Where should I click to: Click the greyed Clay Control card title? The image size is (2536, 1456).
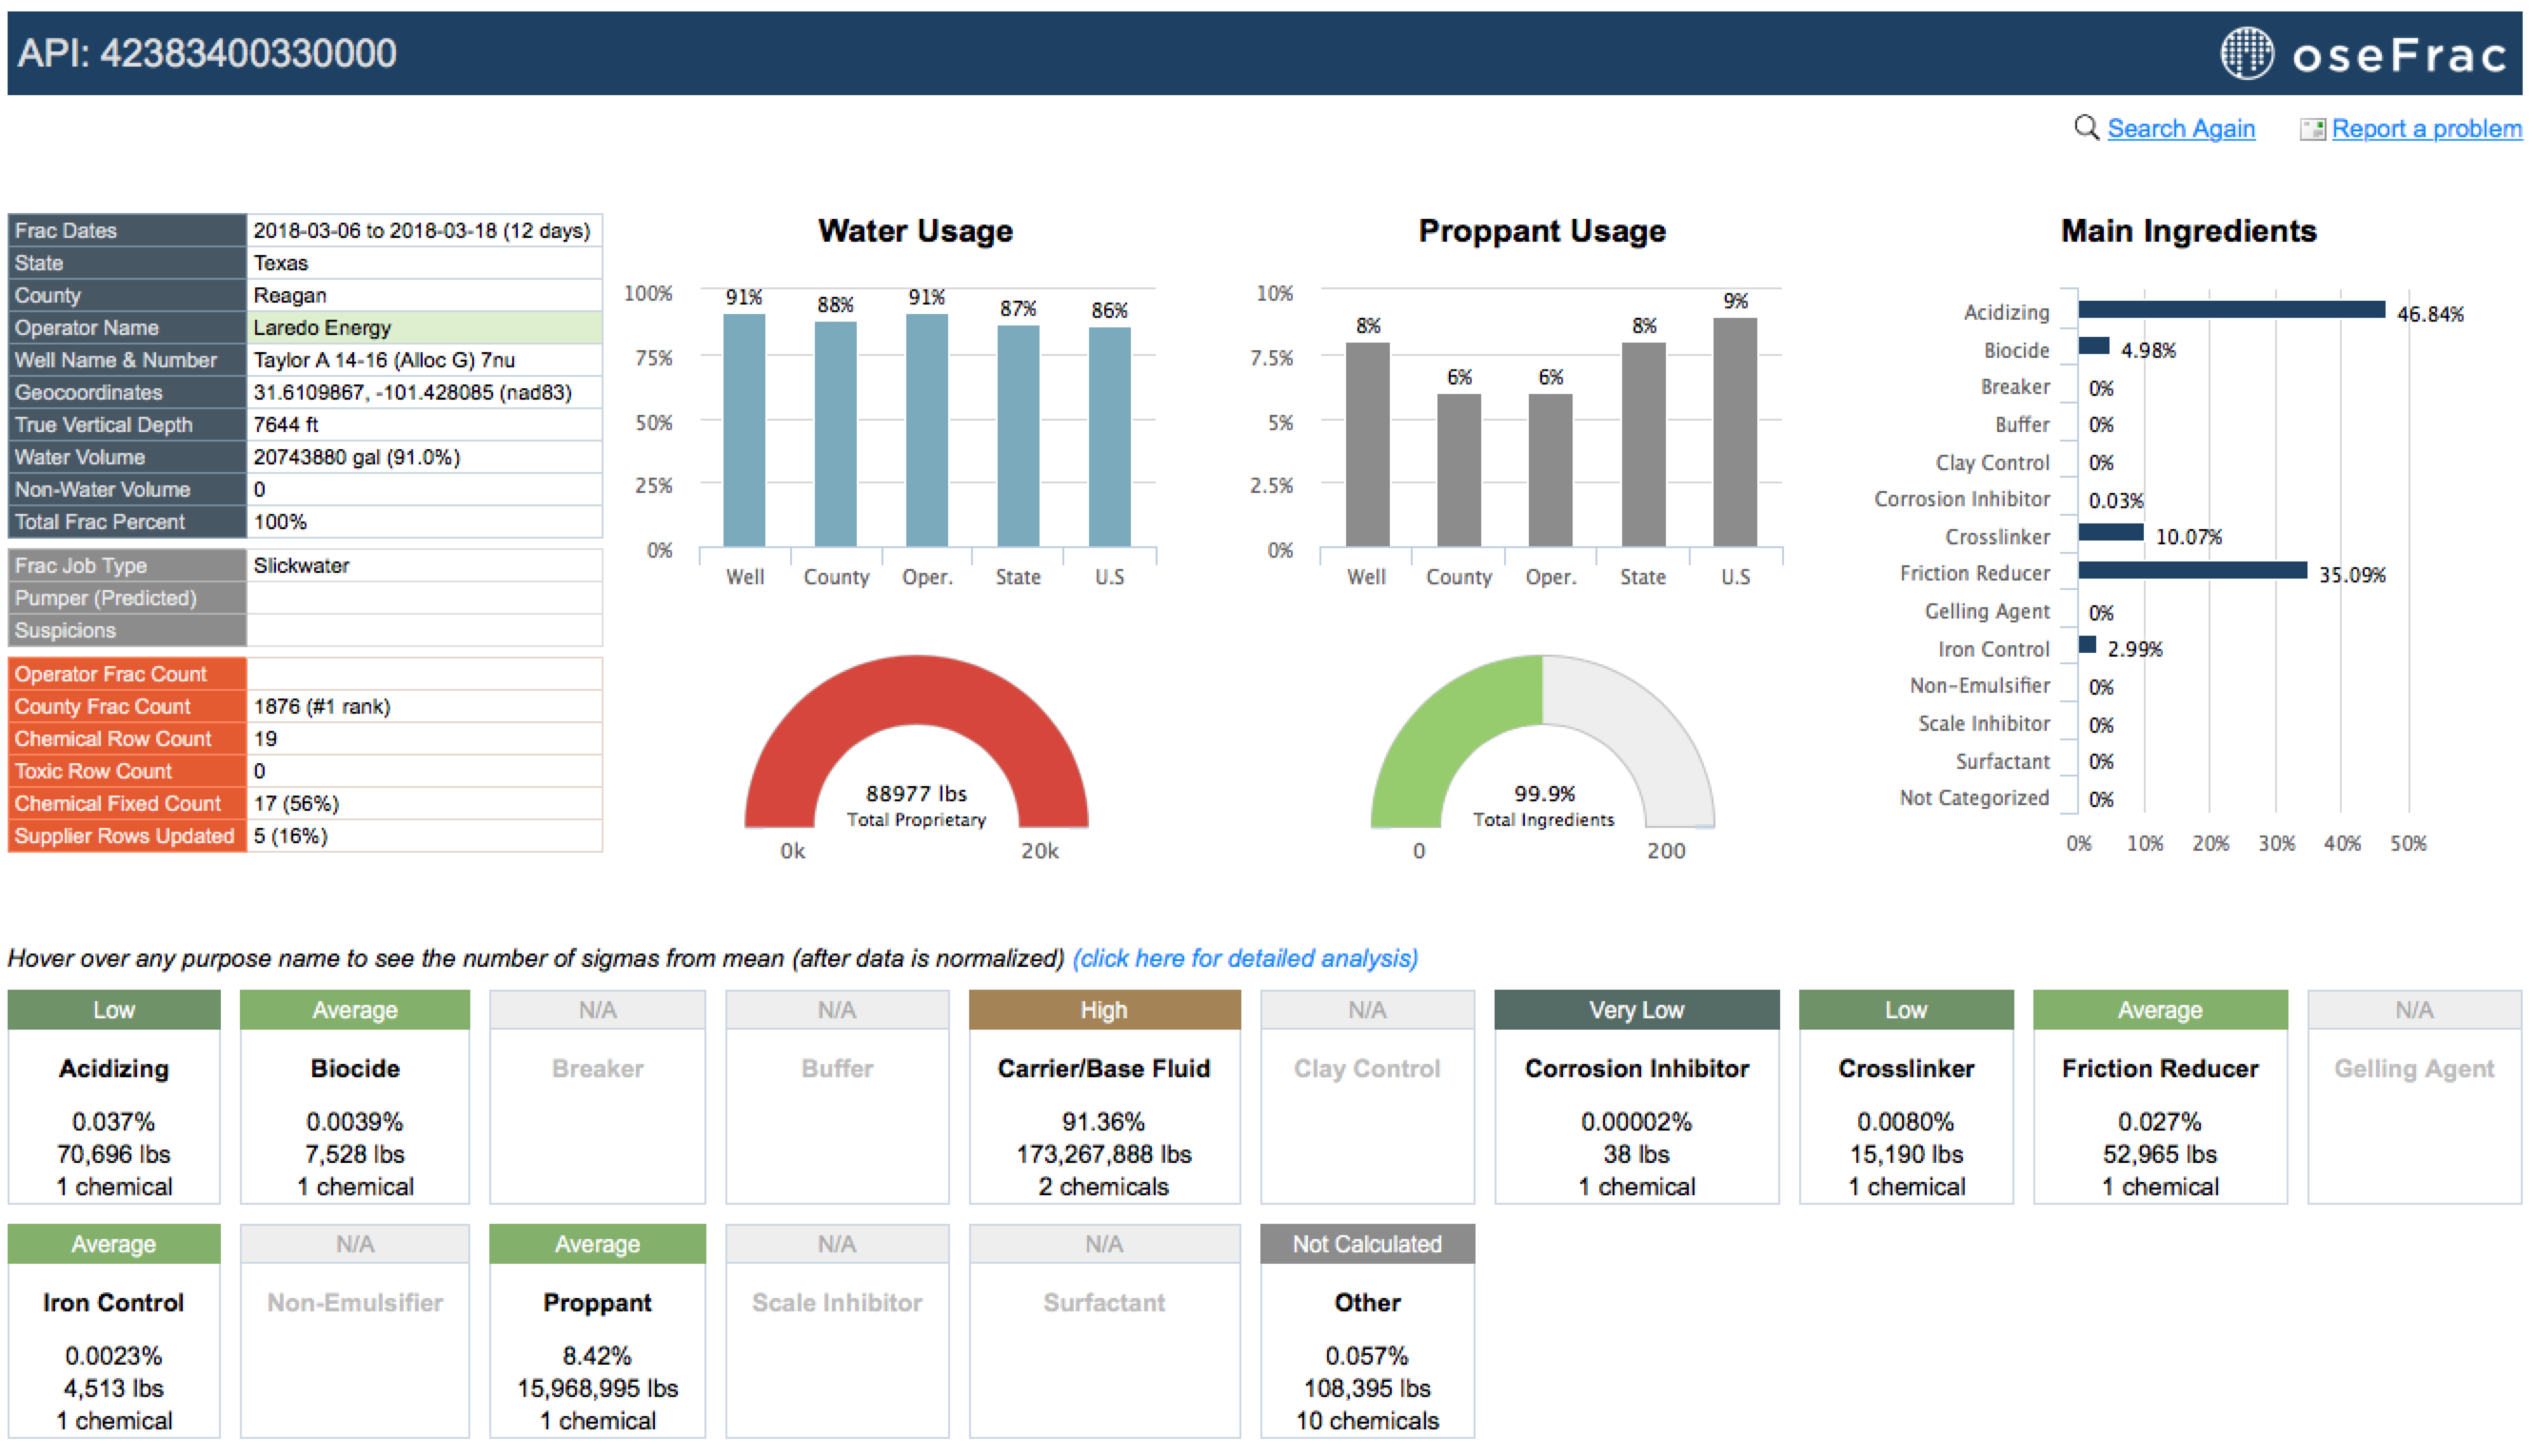(1367, 1068)
